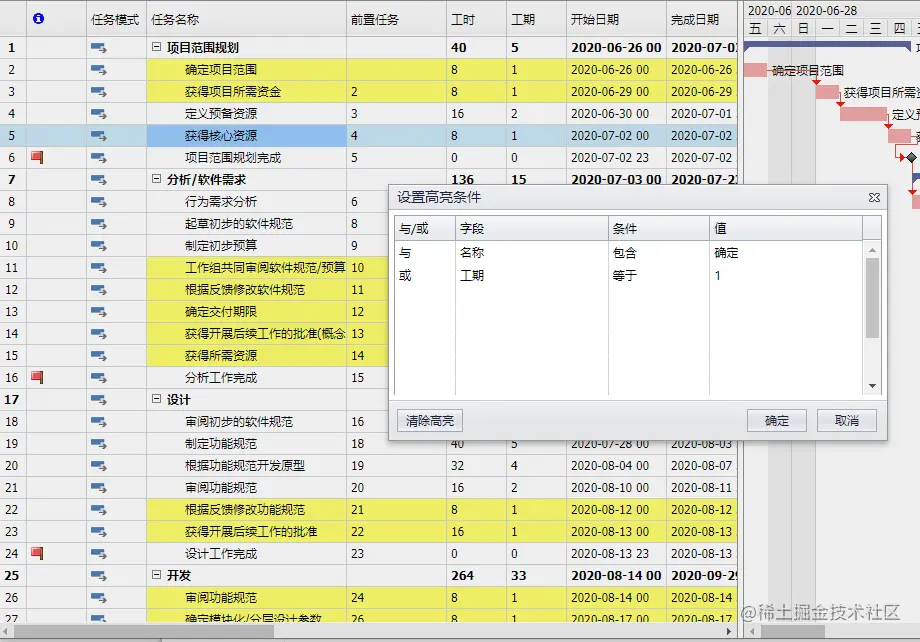
Task: Dismiss the dialog with 取消
Action: (849, 421)
